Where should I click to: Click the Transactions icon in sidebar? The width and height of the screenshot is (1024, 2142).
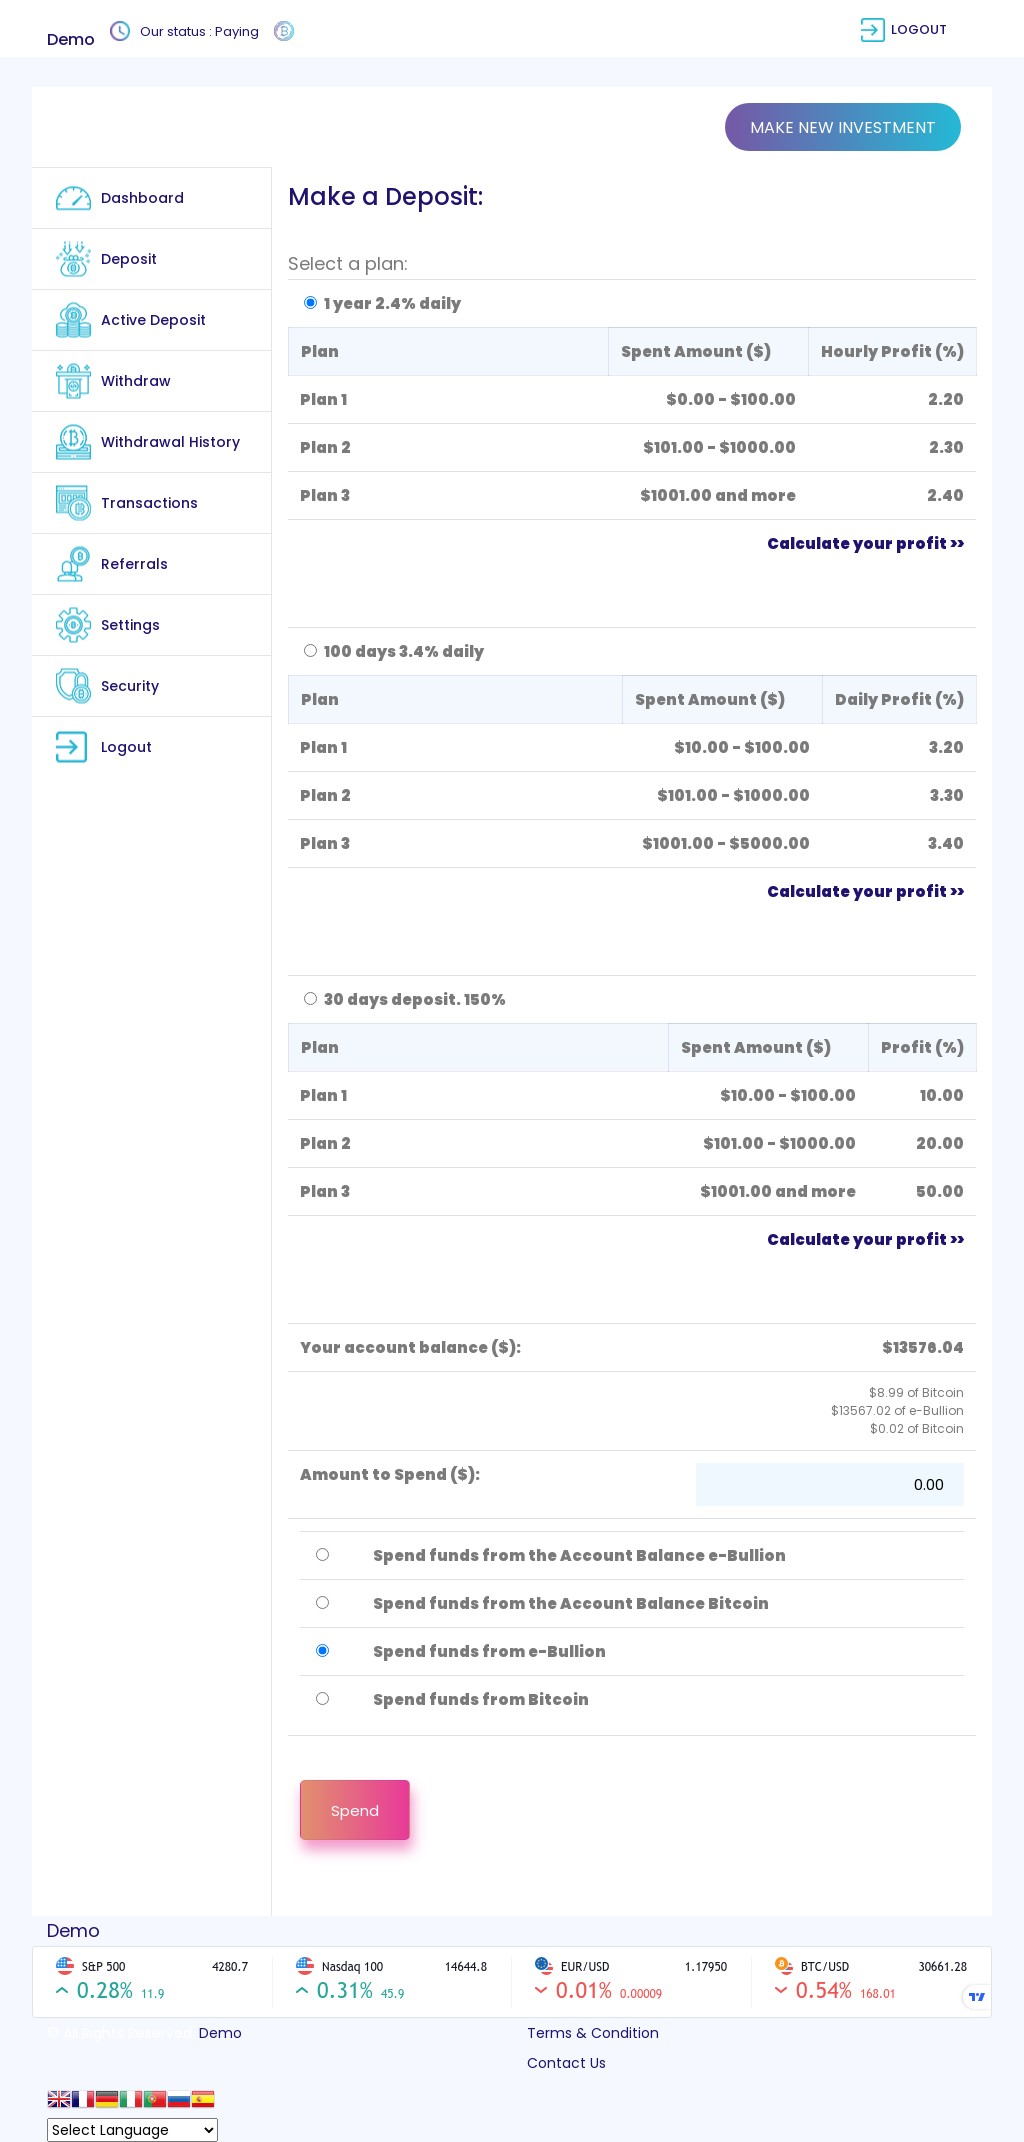pyautogui.click(x=73, y=503)
